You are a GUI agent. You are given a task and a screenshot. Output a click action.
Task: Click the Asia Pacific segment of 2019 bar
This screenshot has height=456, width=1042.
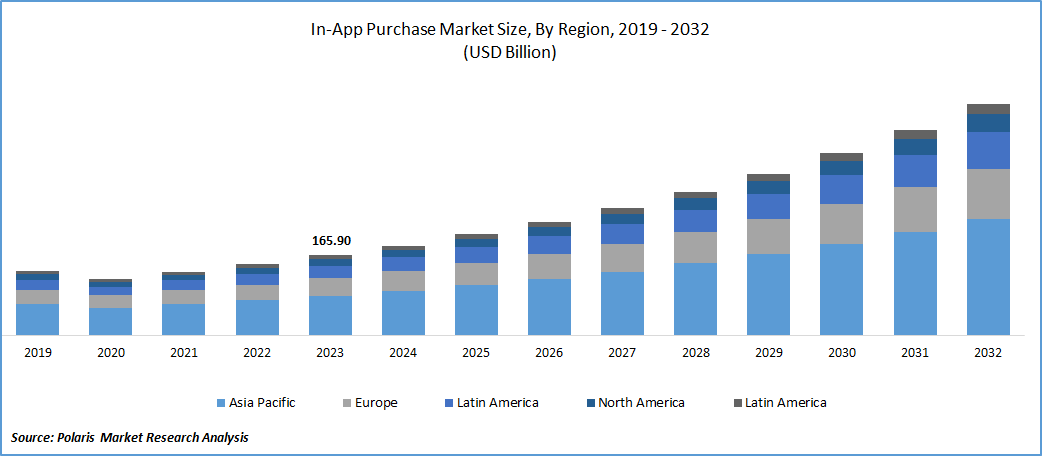[37, 320]
